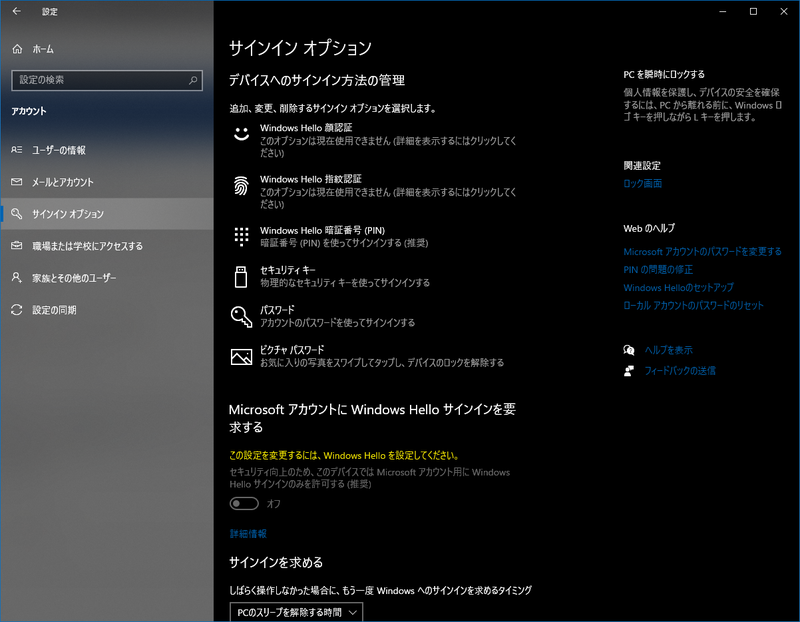This screenshot has width=800, height=622.
Task: Click the security key USB icon
Action: 240,276
